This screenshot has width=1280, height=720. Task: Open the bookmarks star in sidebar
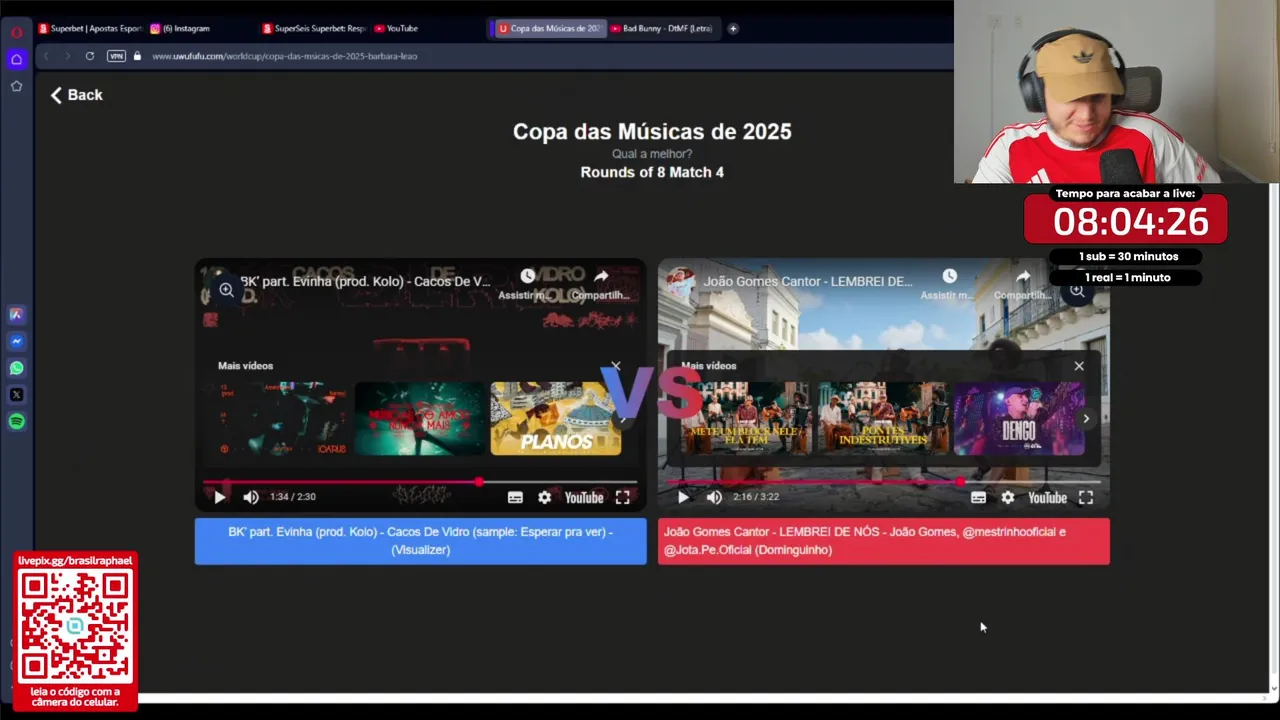16,86
